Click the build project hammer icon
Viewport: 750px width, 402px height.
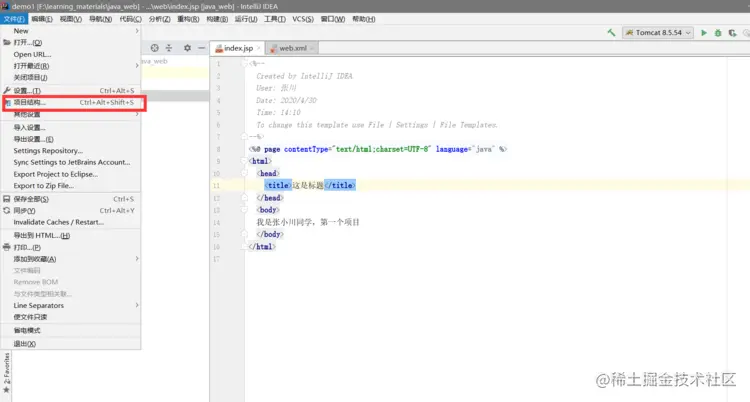tap(611, 33)
